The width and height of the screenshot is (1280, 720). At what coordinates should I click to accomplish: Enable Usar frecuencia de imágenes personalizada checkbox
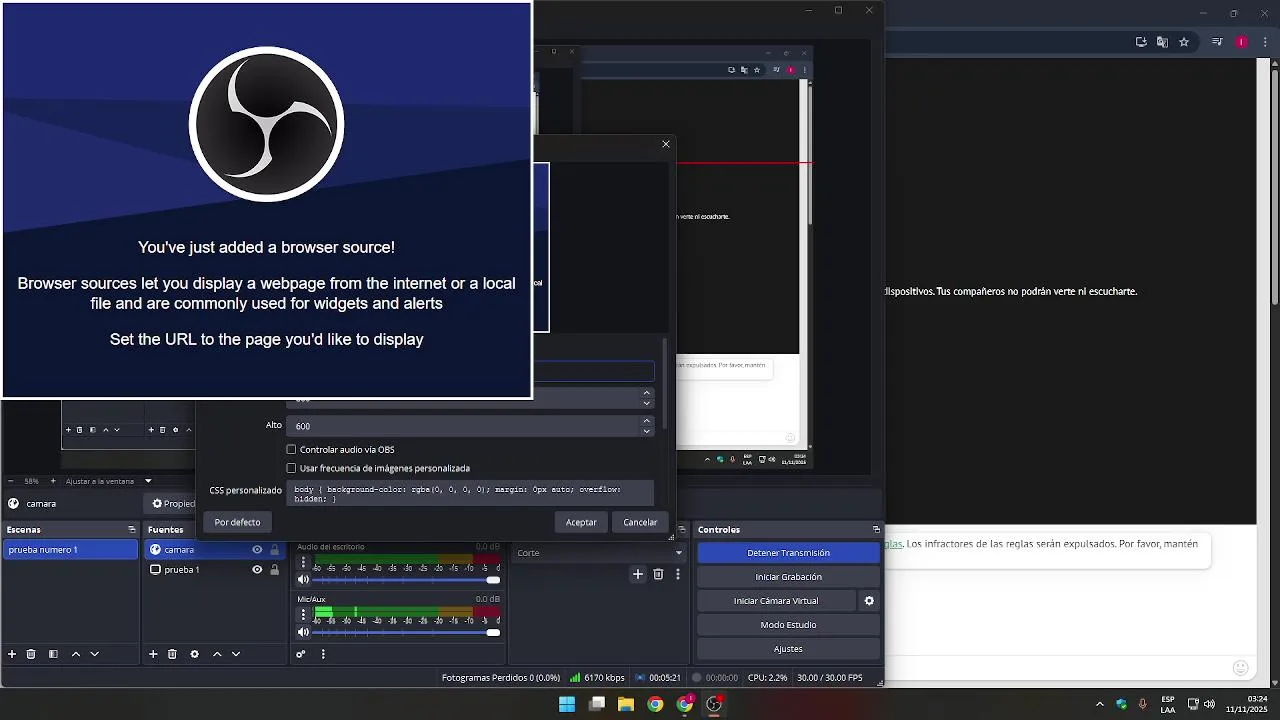291,468
